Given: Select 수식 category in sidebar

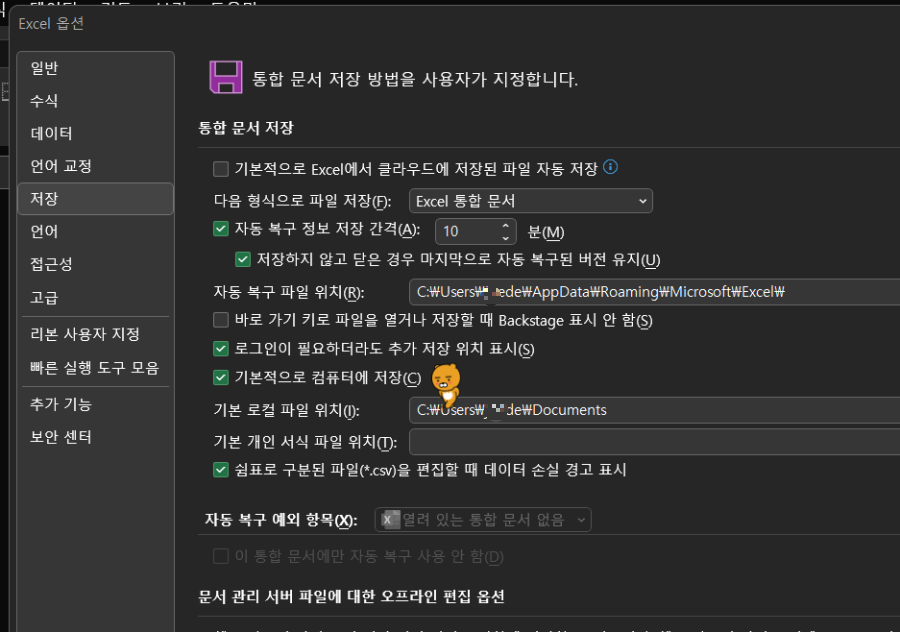Looking at the screenshot, I should tap(96, 100).
